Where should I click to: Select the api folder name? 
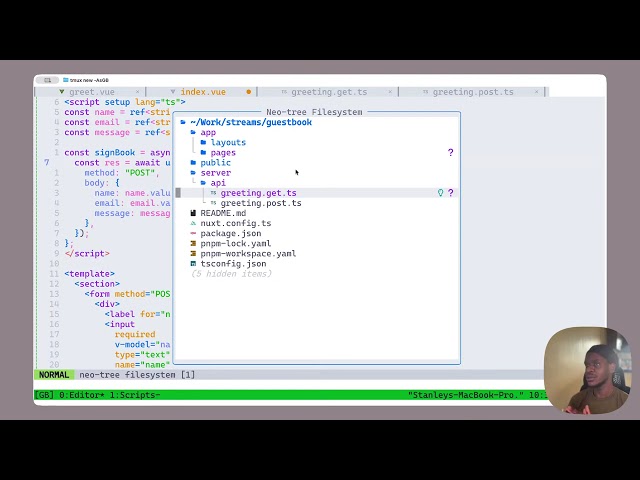pyautogui.click(x=218, y=183)
